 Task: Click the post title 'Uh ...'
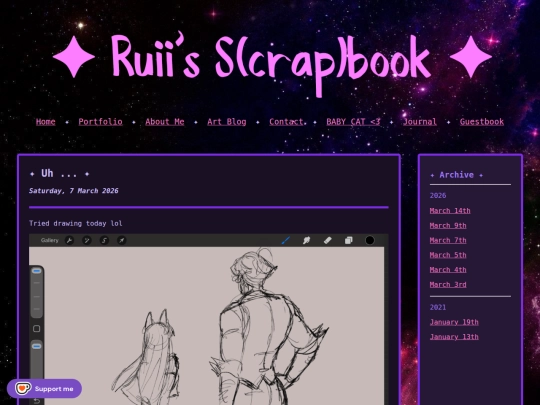[x=59, y=173]
